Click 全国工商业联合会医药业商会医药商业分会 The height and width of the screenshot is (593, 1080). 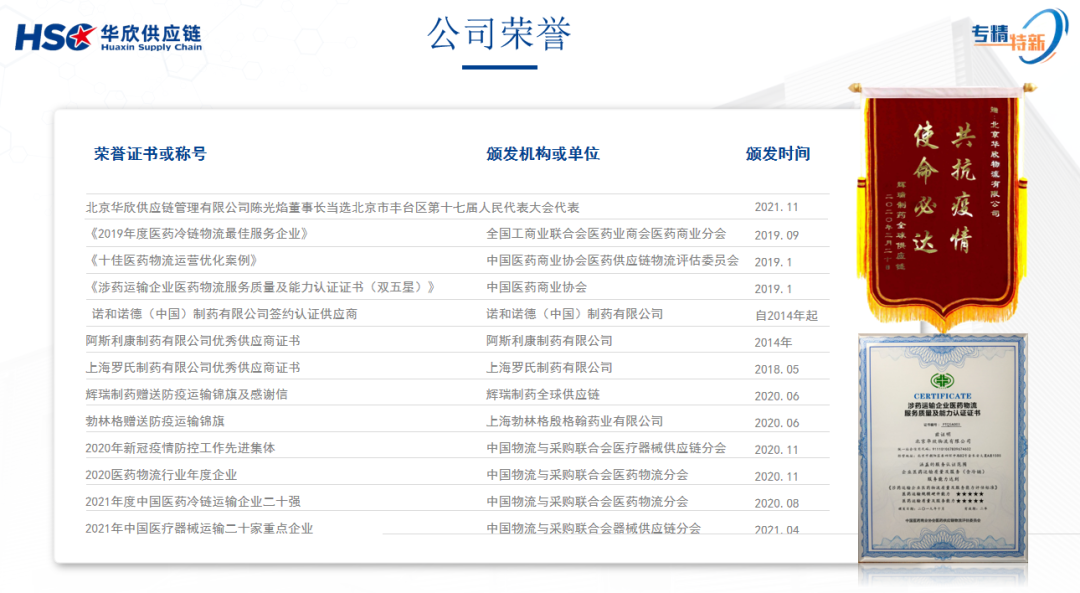606,234
